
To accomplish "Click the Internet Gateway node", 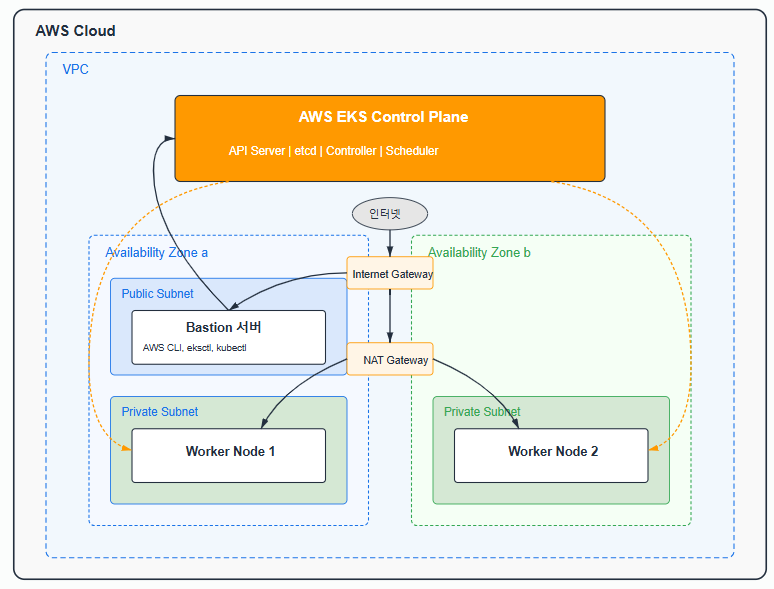I will click(x=389, y=273).
